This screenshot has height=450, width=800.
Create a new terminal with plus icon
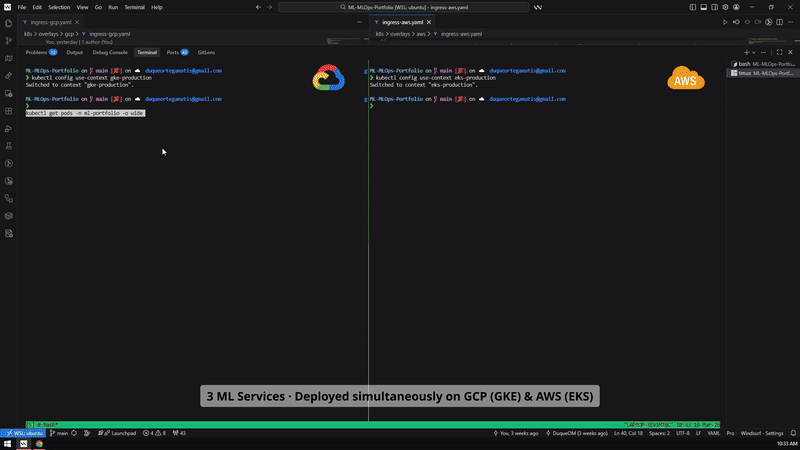[746, 53]
